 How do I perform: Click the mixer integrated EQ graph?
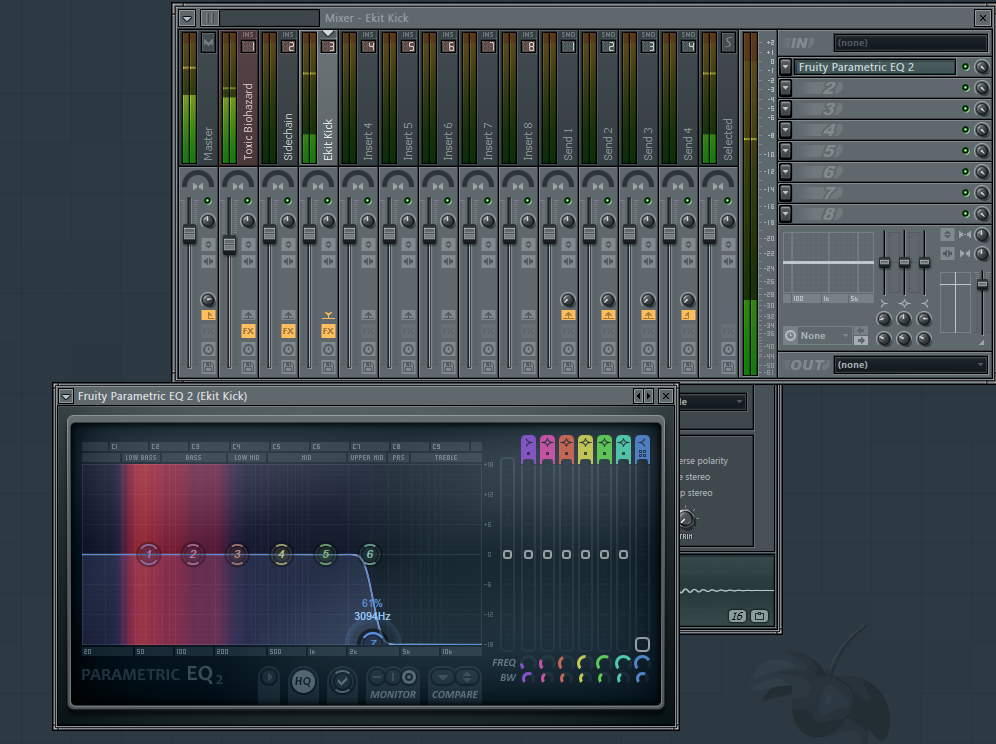(x=828, y=262)
